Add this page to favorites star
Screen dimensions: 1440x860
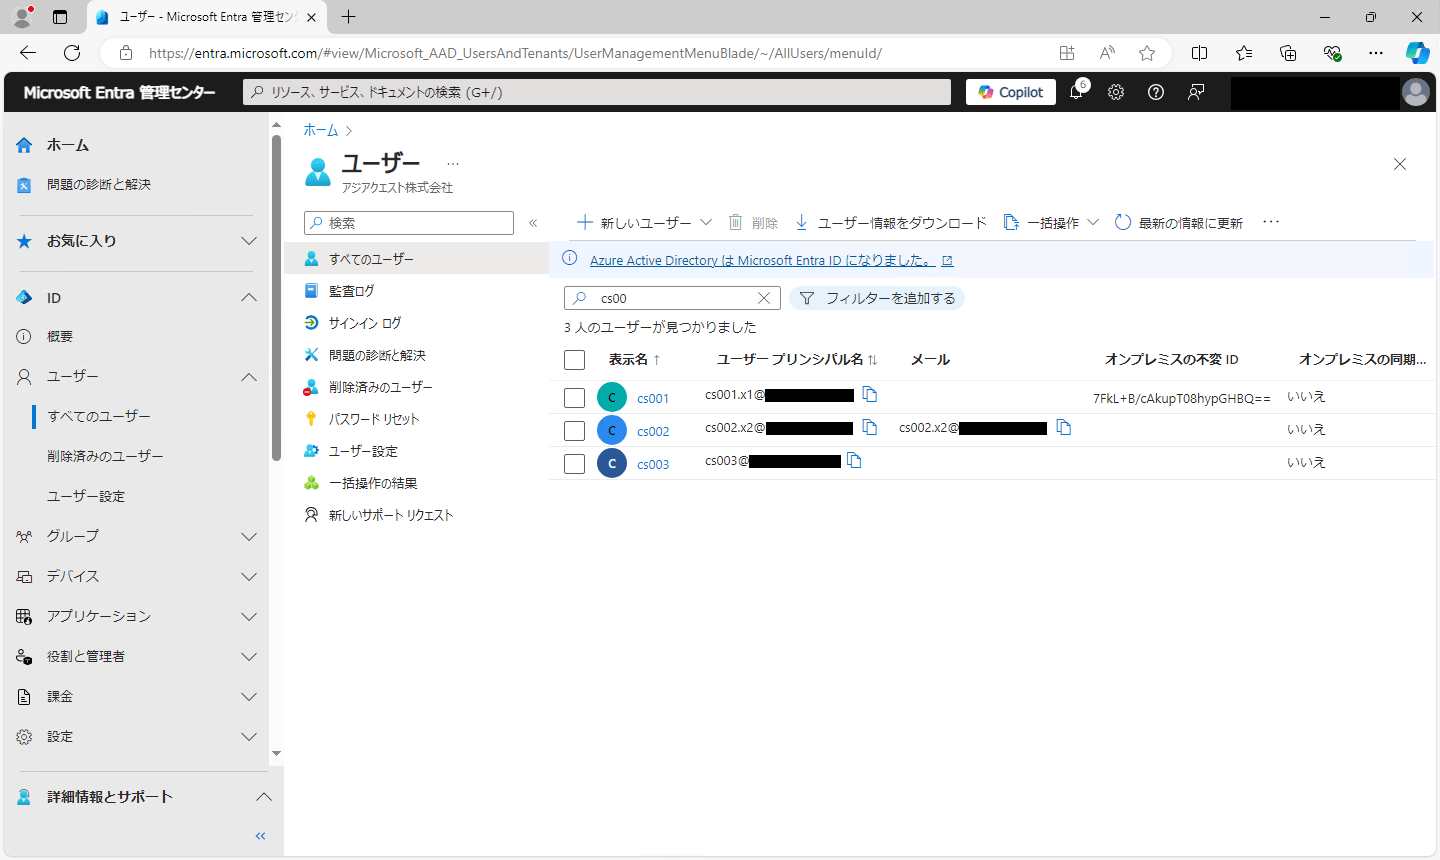[1147, 53]
